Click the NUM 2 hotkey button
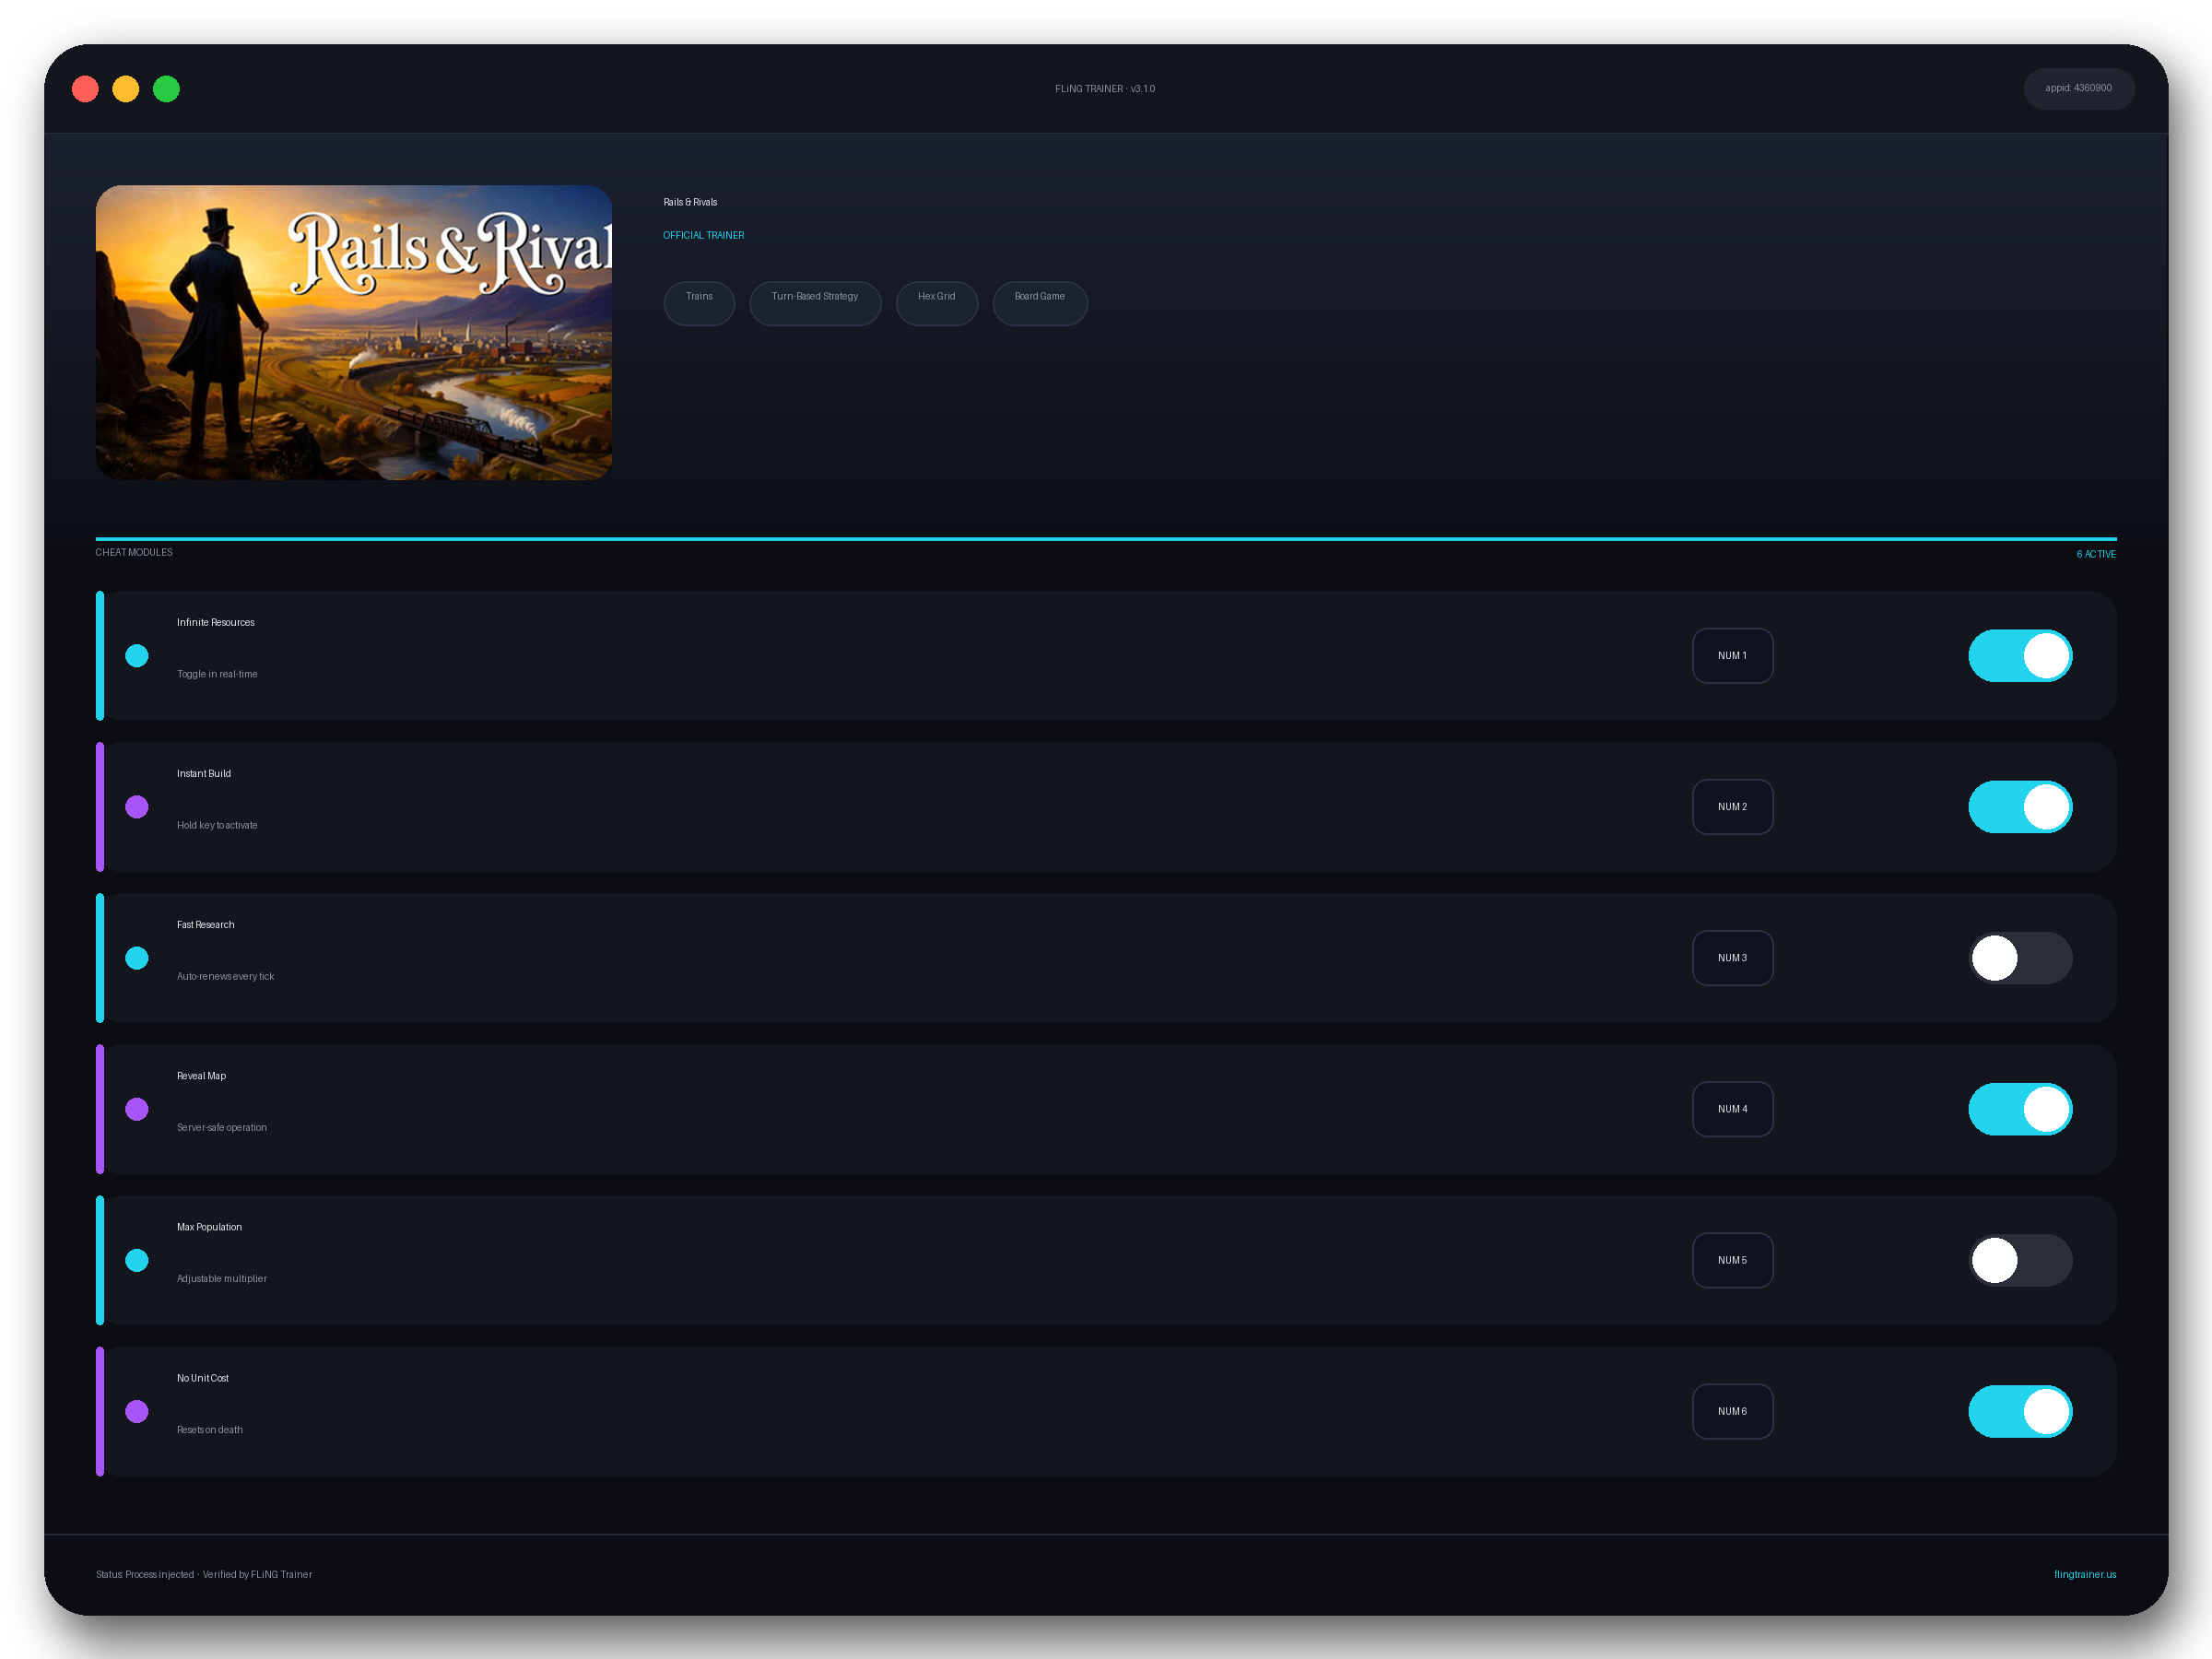 click(1732, 807)
